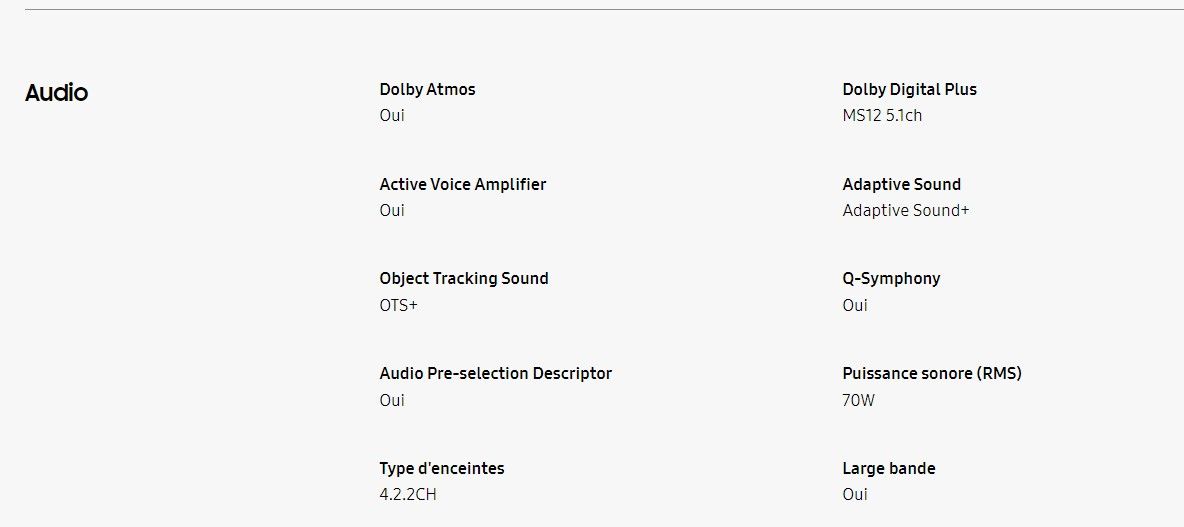Click the 4.2.2CH value
Viewport: 1184px width, 527px height.
(408, 495)
